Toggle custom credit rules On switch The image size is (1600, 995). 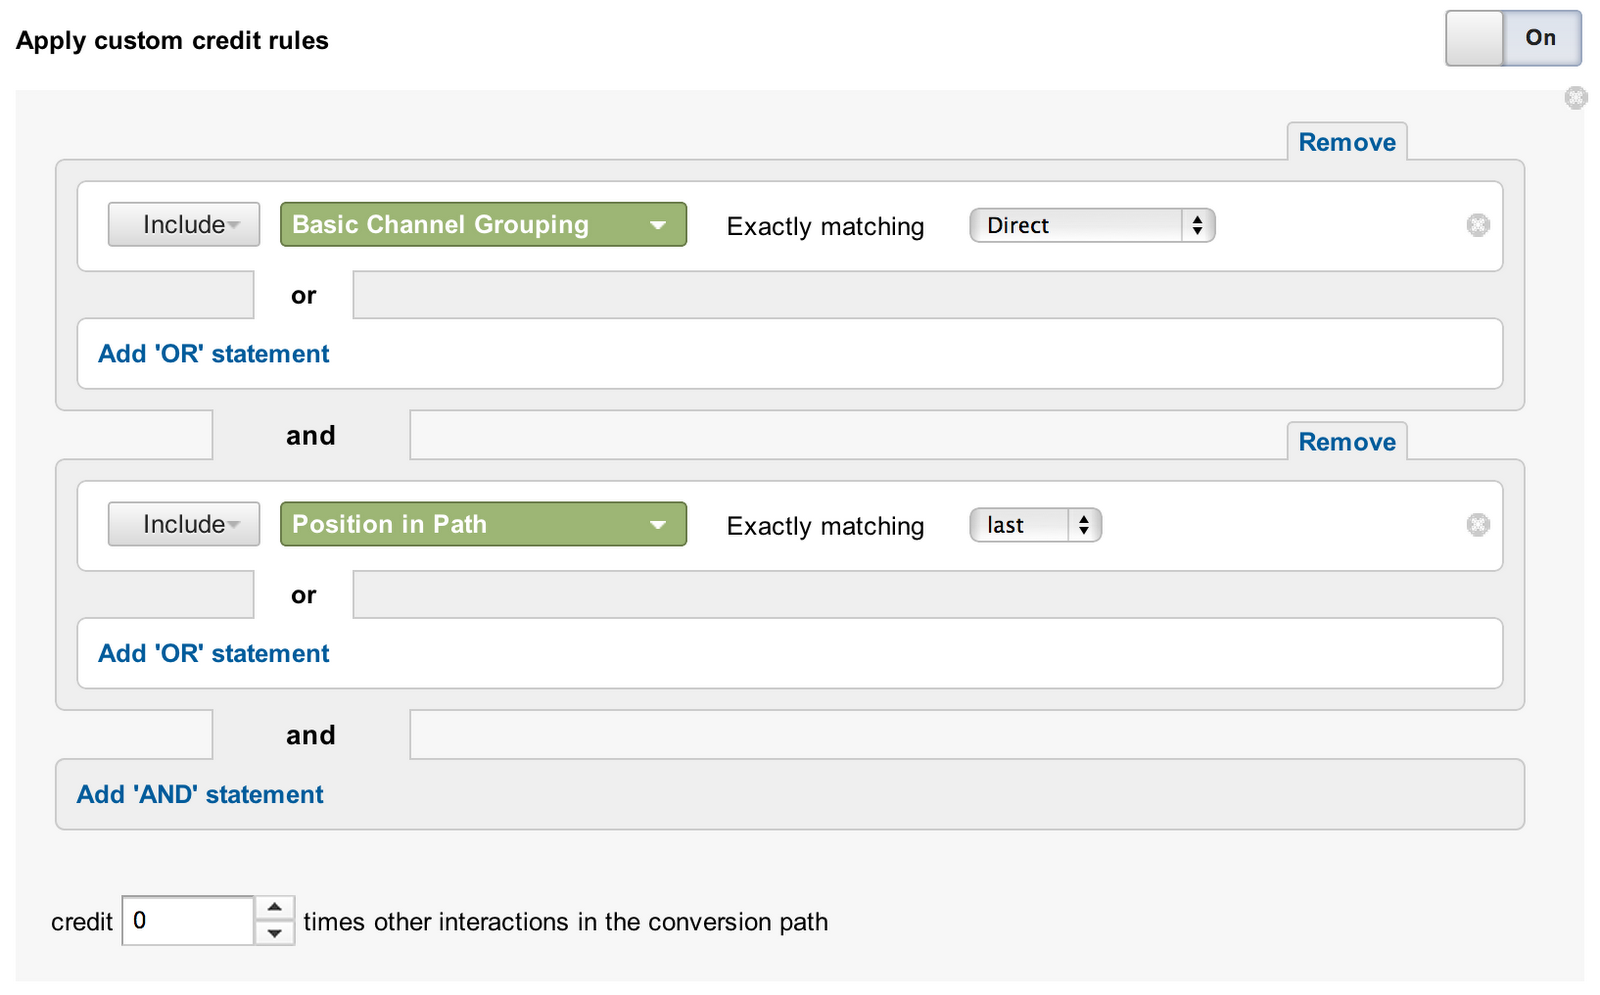click(1540, 38)
